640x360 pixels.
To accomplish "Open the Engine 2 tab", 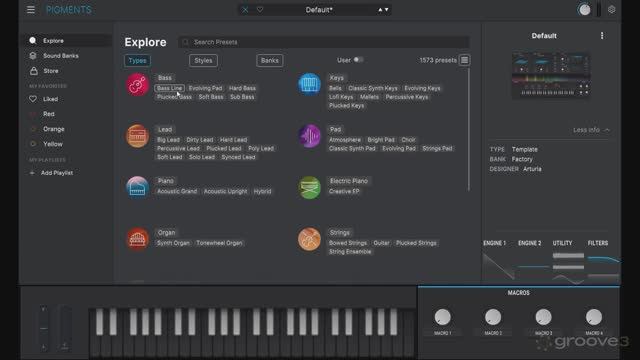I will (x=529, y=243).
